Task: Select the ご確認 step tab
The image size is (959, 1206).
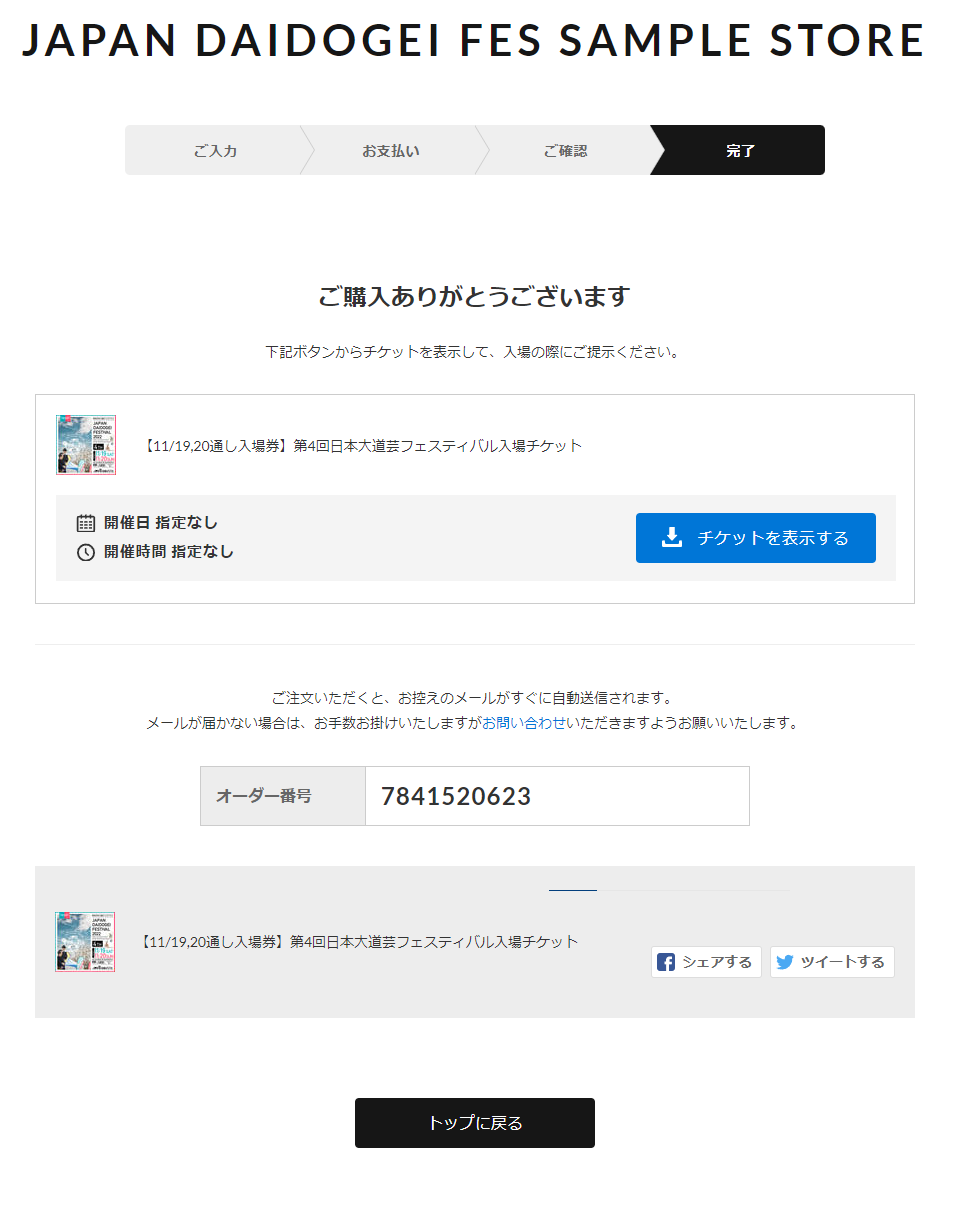Action: 565,150
